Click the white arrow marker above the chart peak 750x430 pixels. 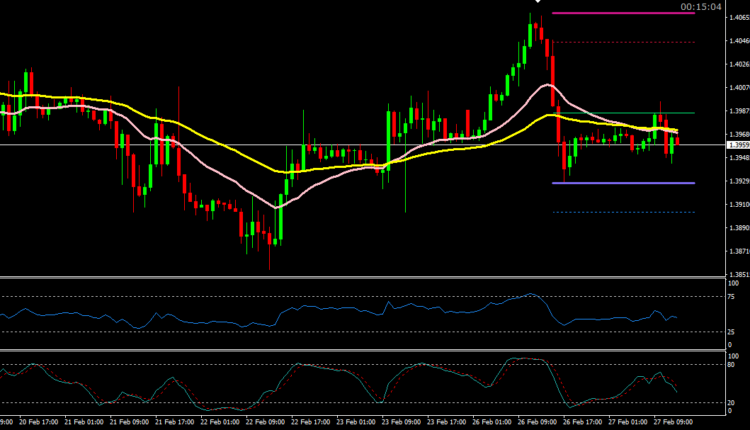[538, 2]
